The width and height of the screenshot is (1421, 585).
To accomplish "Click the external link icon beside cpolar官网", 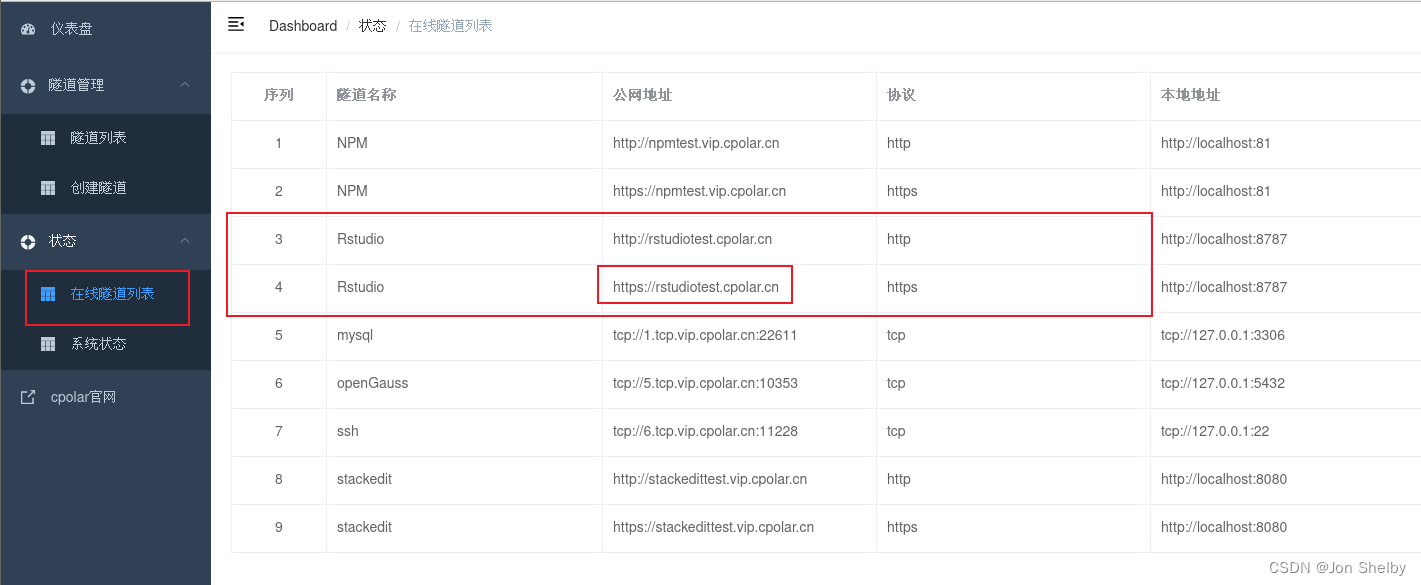I will pyautogui.click(x=28, y=396).
